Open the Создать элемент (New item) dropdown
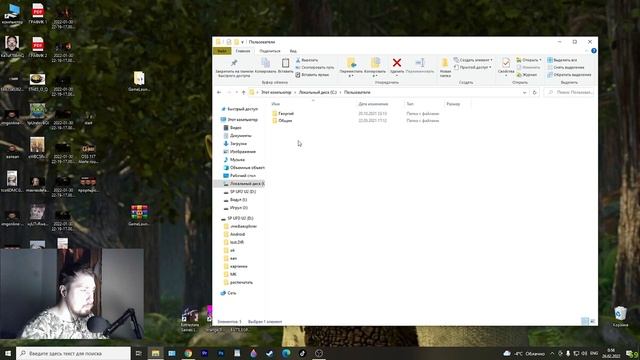 pos(473,60)
